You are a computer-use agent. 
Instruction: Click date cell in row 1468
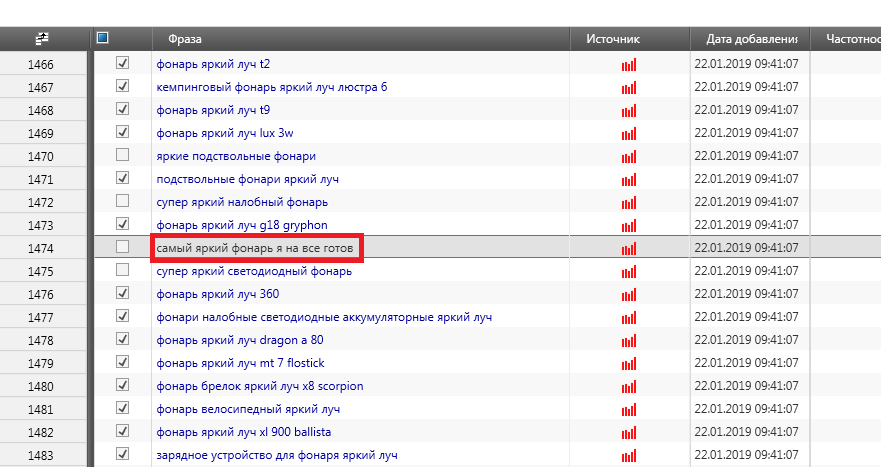(746, 110)
